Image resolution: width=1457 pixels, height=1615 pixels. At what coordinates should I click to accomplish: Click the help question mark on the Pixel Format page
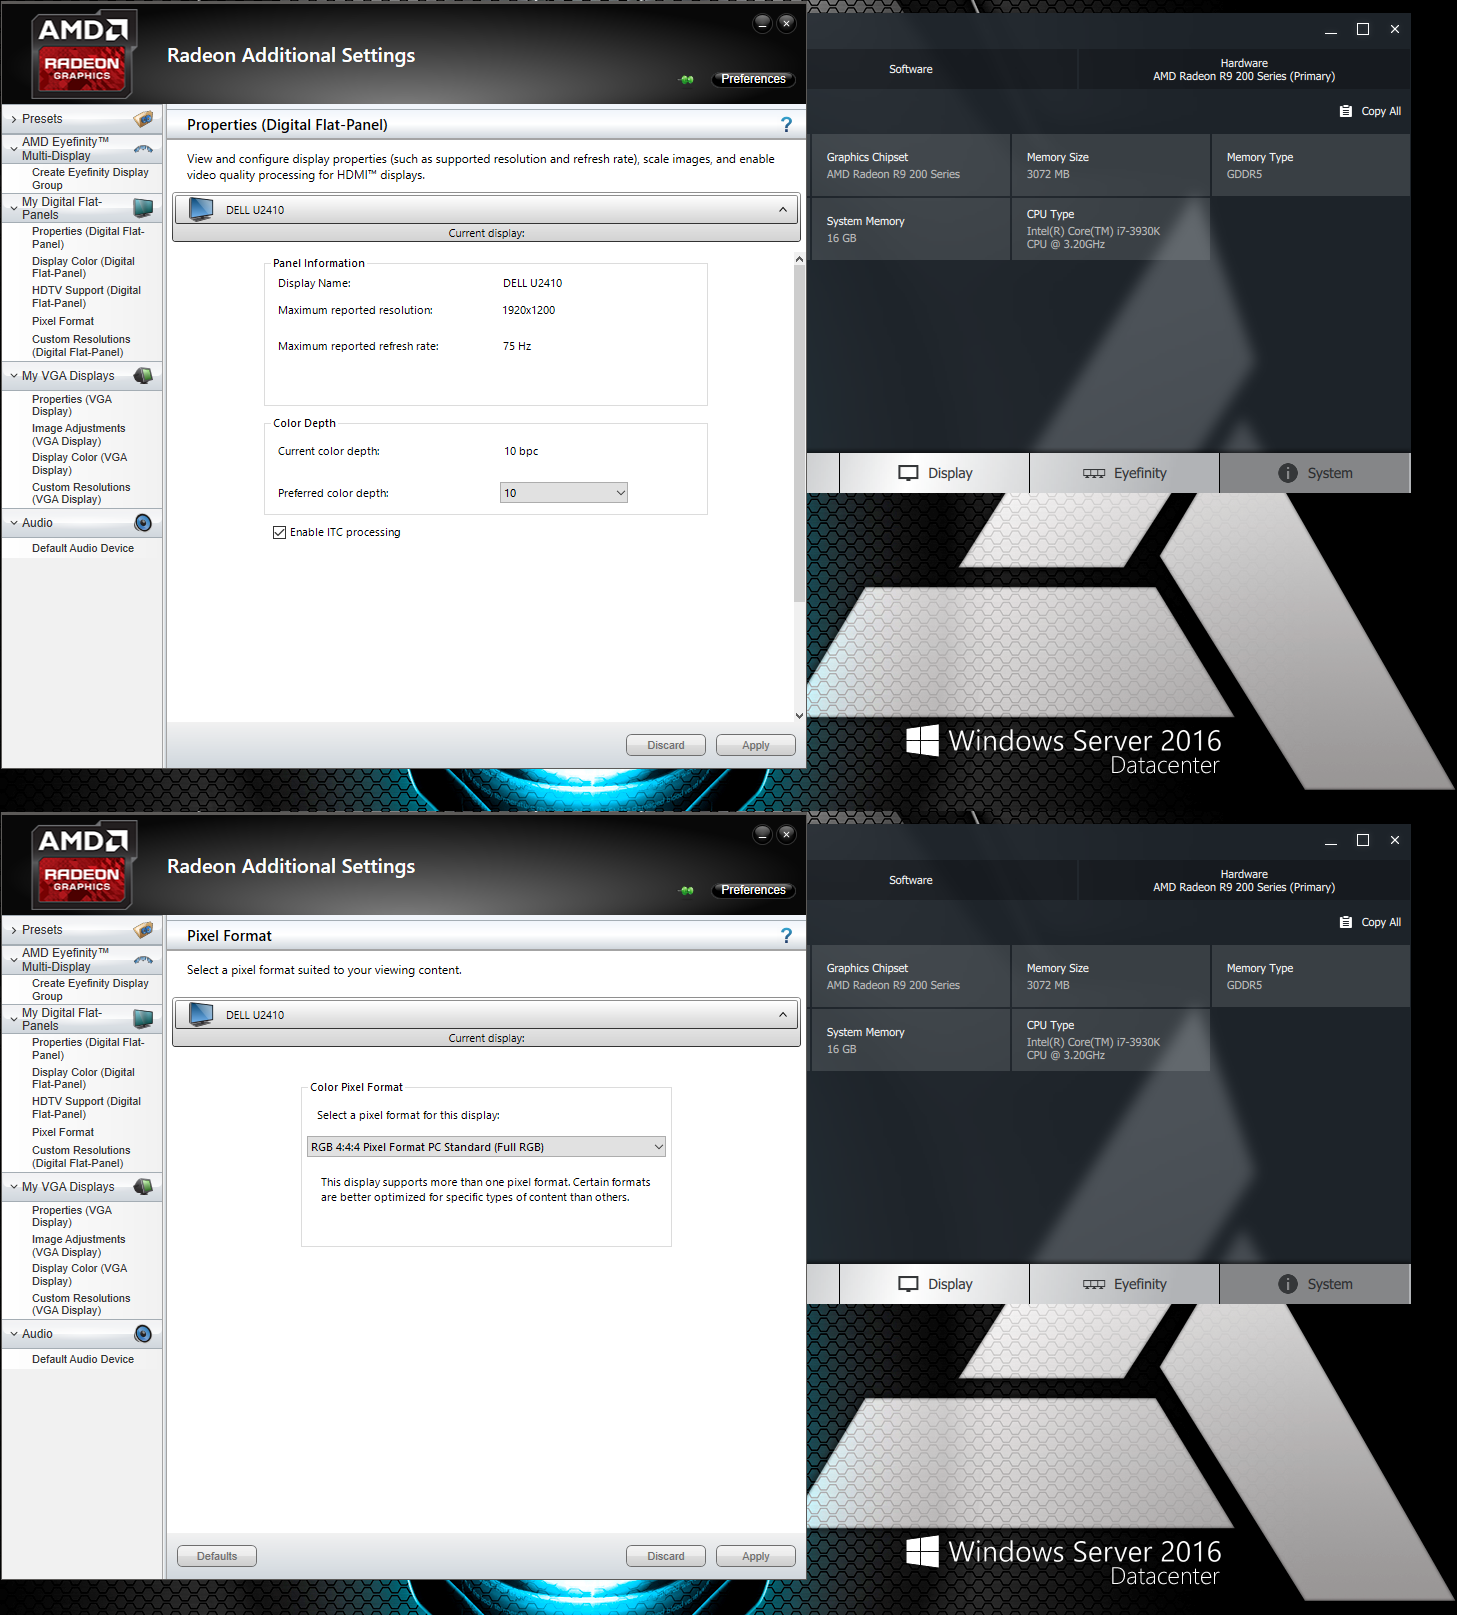pyautogui.click(x=786, y=936)
